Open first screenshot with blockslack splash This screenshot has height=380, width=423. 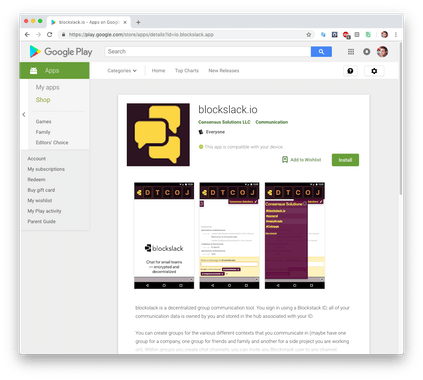[164, 235]
